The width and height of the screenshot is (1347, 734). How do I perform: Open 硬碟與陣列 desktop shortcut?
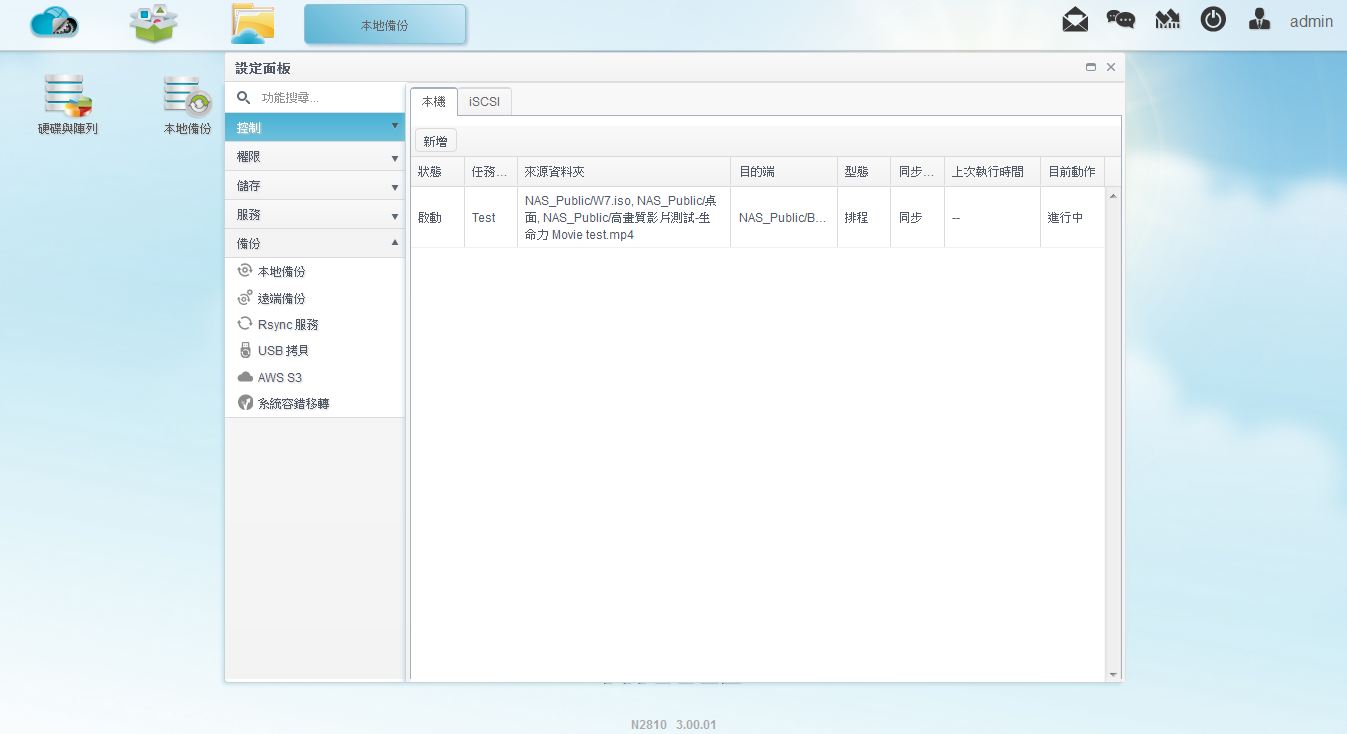68,105
